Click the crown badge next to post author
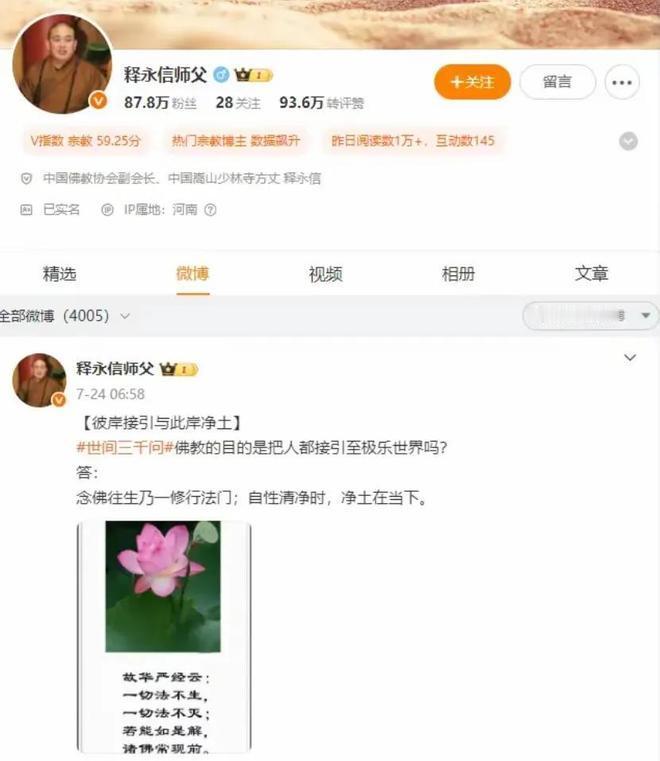Viewport: 660px width, 761px height. point(178,369)
